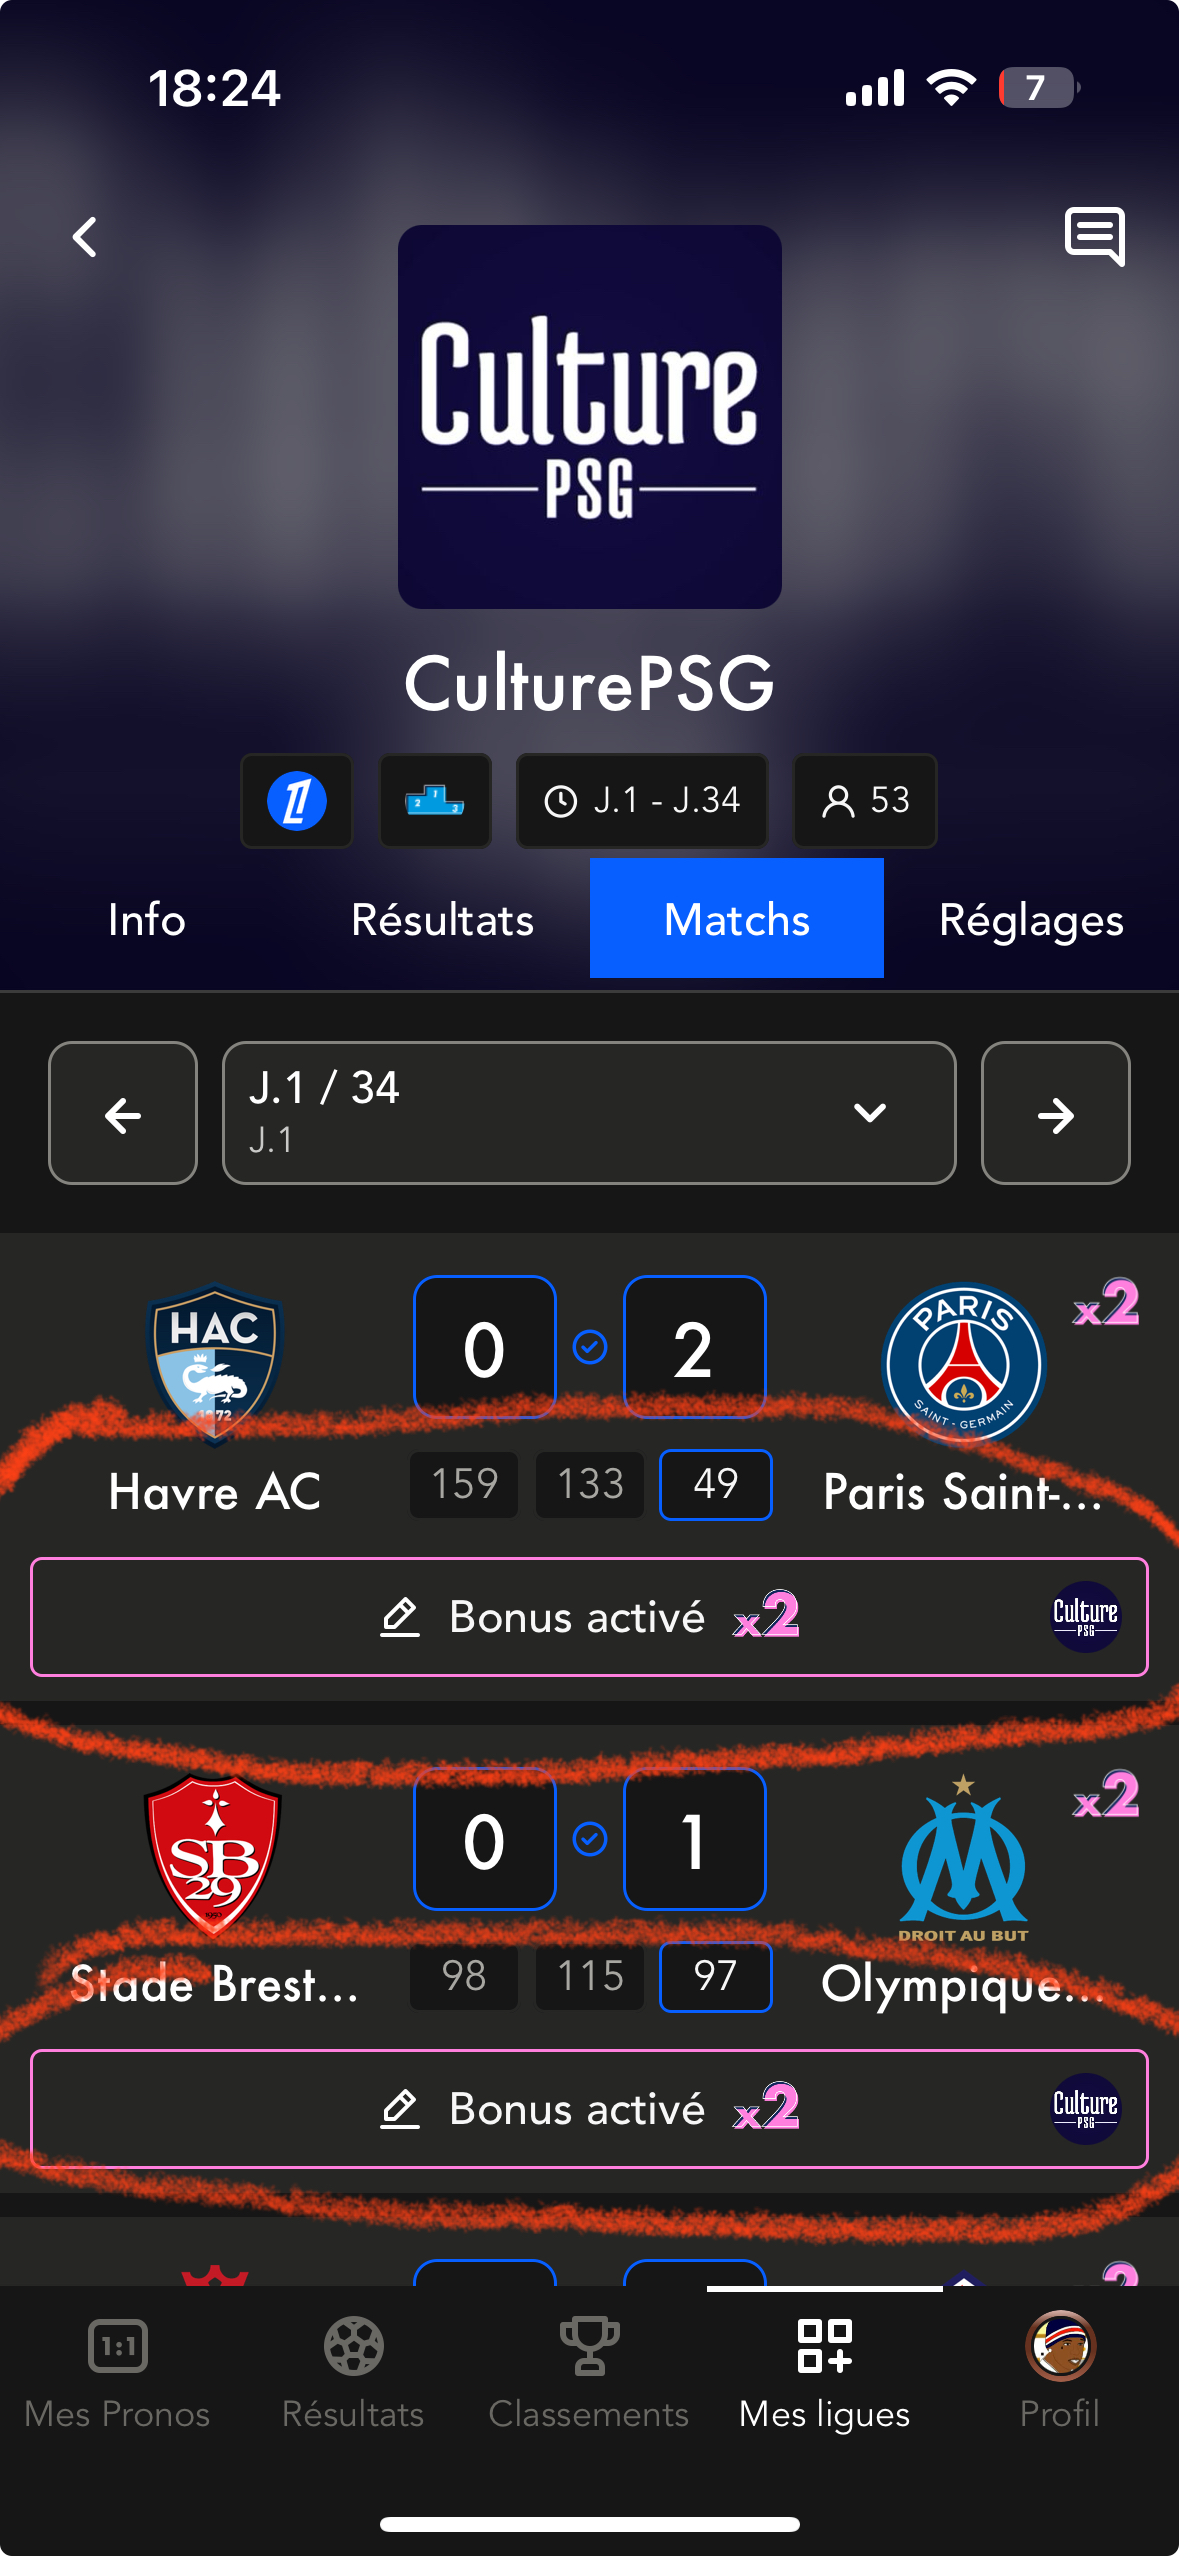Toggle the x2 bonus on Havre–Paris match

[x=1106, y=1303]
